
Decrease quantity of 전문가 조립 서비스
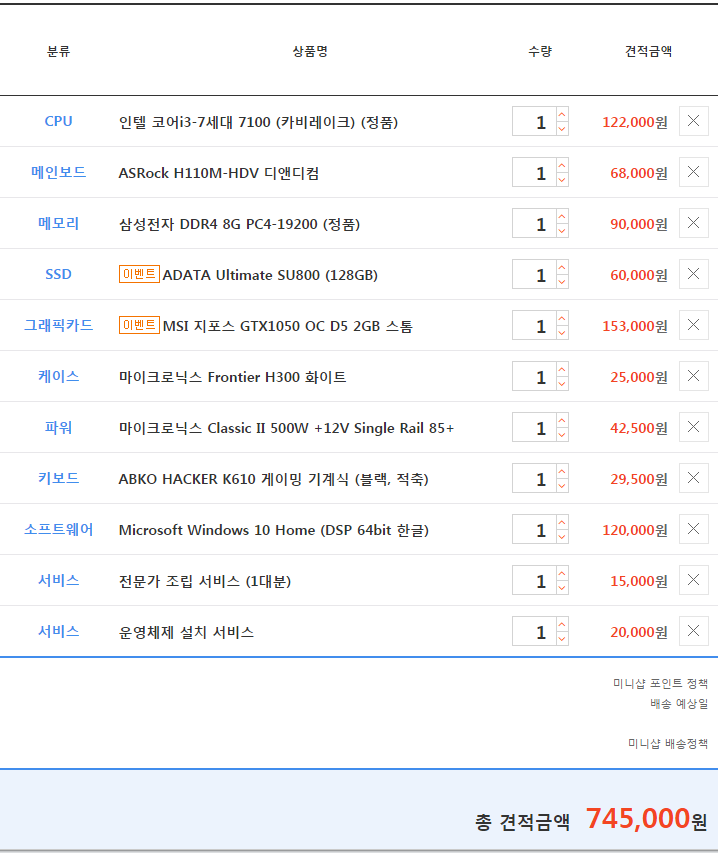[562, 588]
